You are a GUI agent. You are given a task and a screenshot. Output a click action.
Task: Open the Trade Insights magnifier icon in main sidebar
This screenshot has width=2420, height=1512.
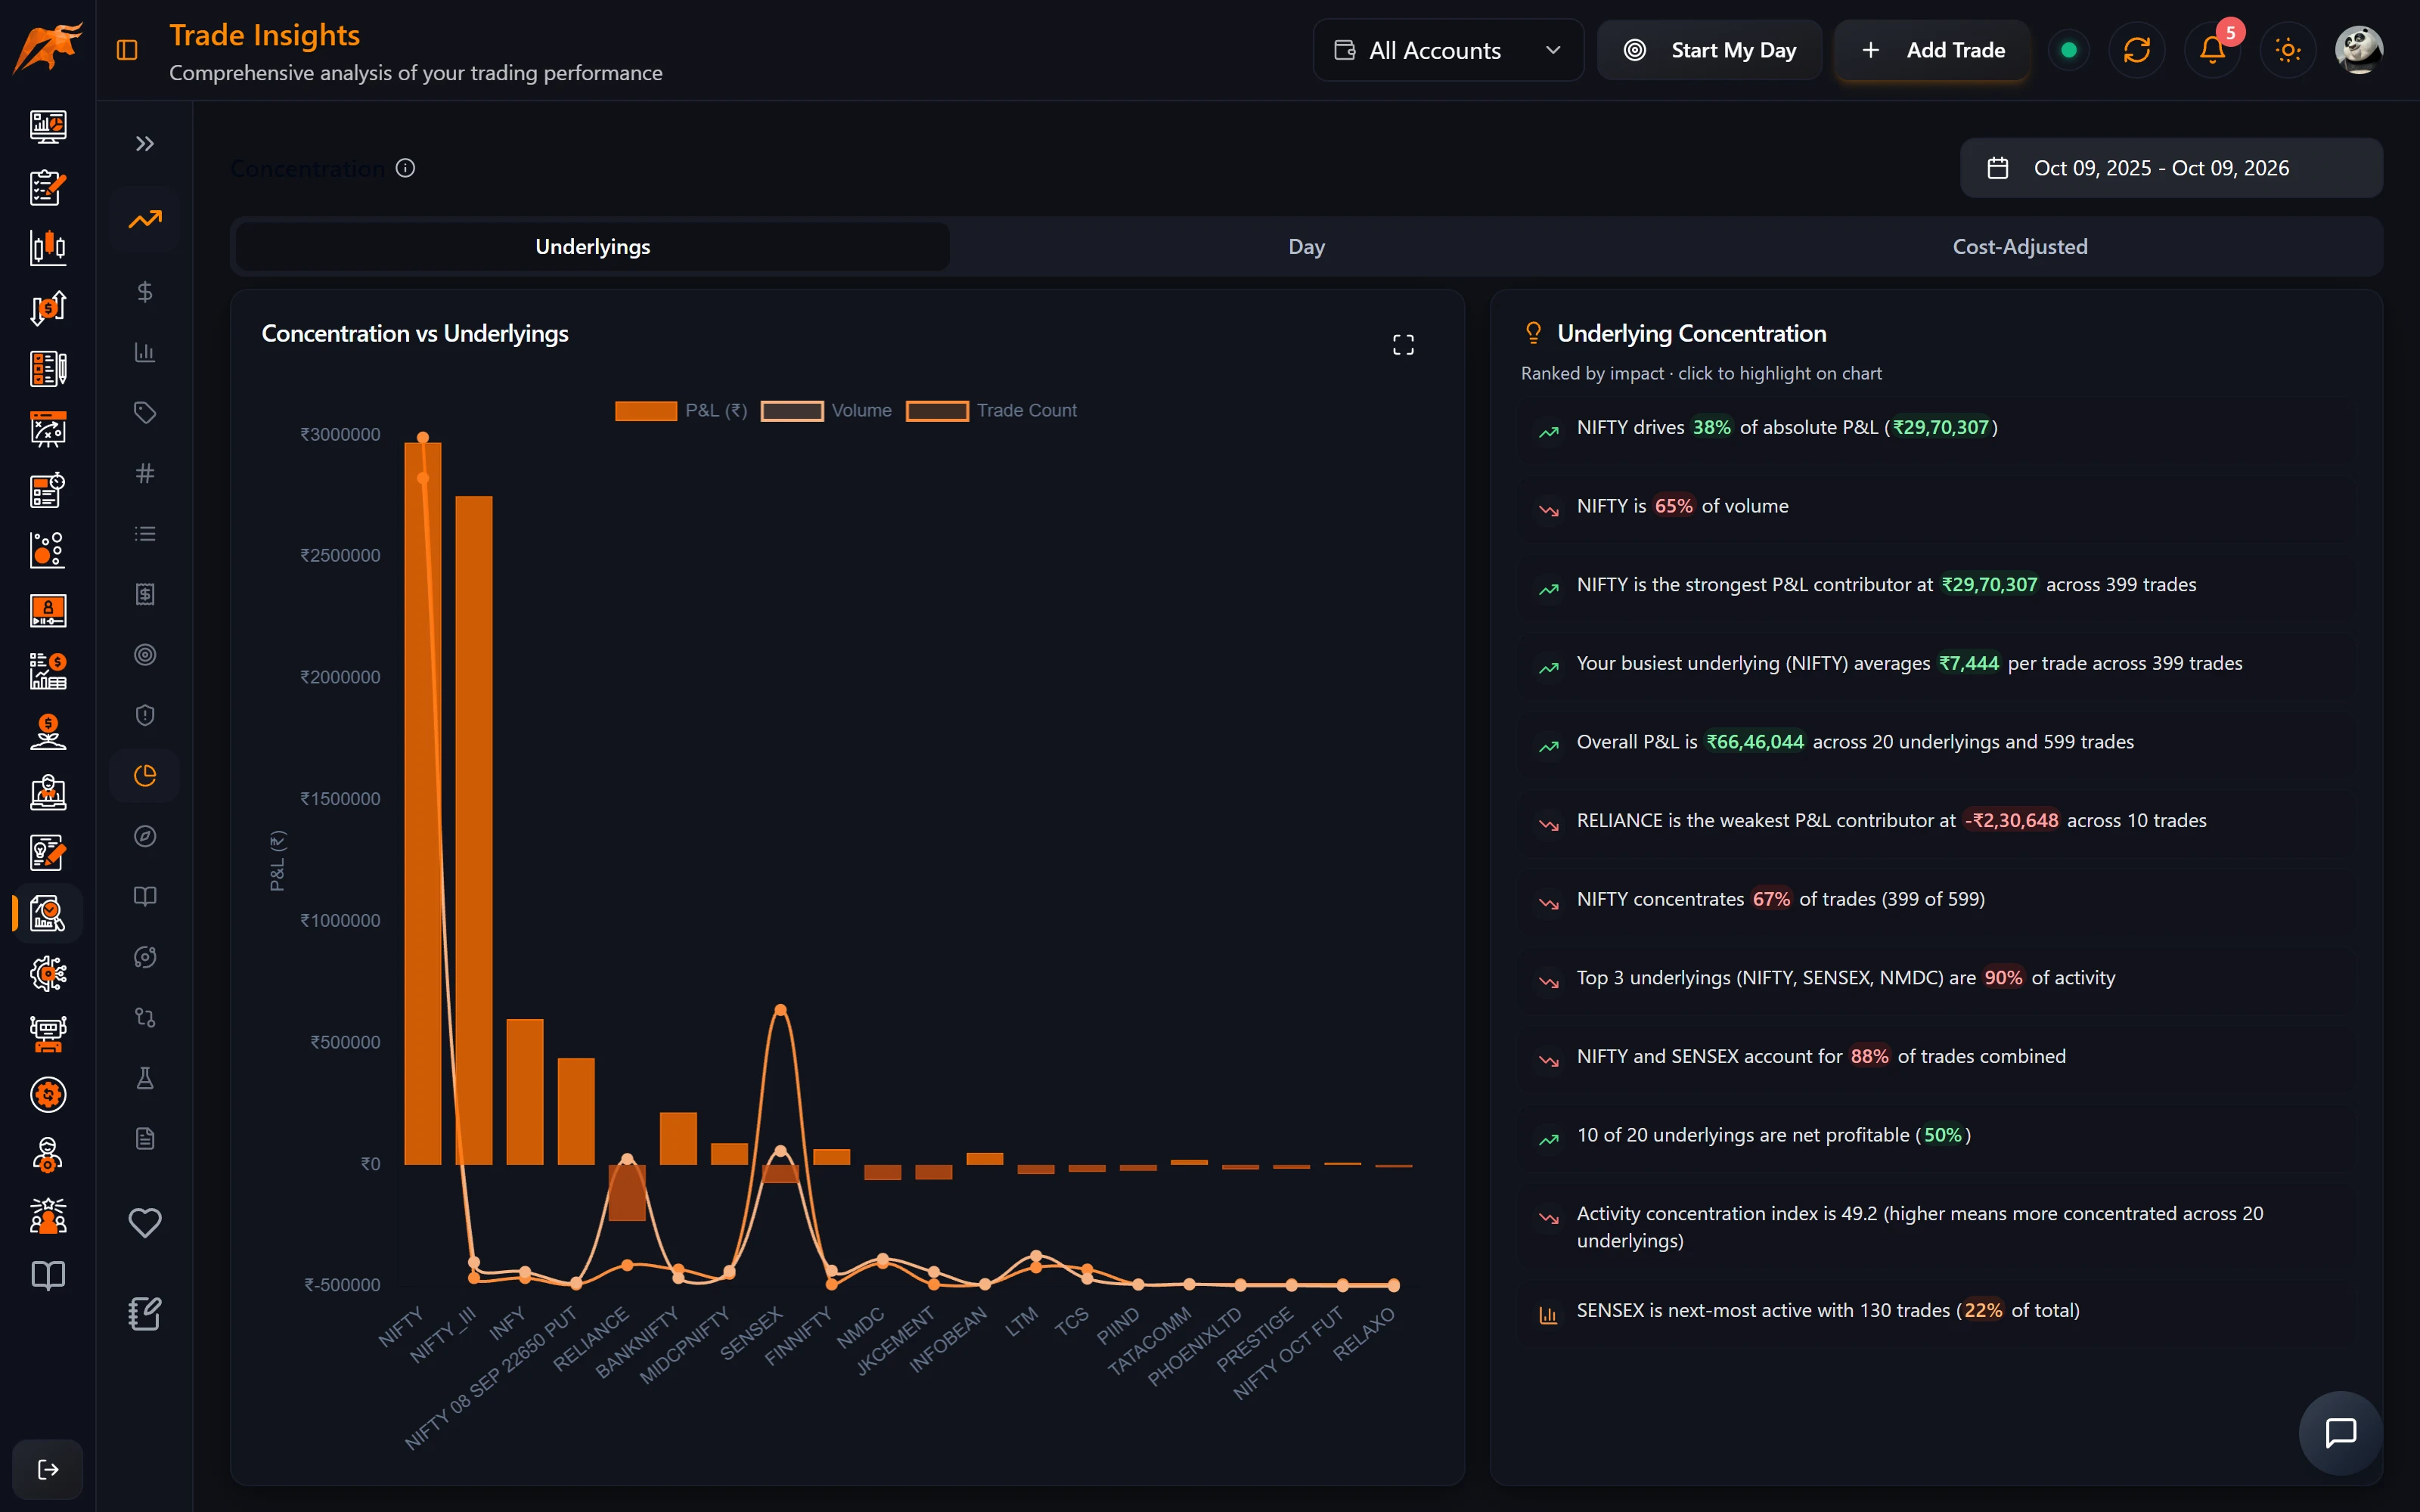48,913
